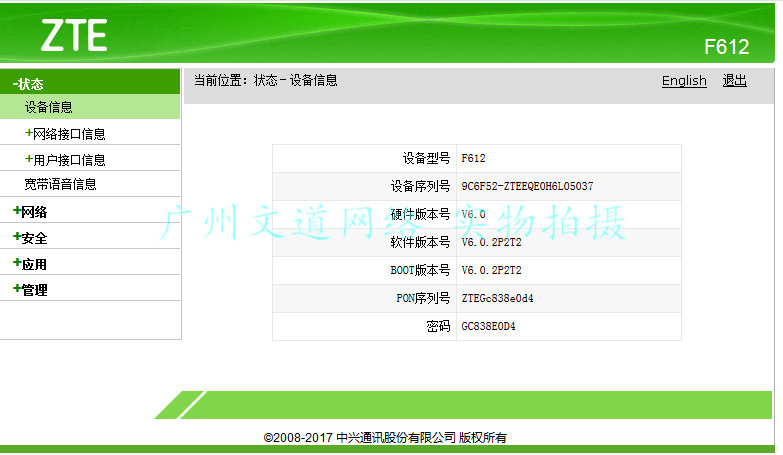Image resolution: width=783 pixels, height=455 pixels.
Task: Select 密码 value GC838E0D4
Action: pyautogui.click(x=488, y=326)
